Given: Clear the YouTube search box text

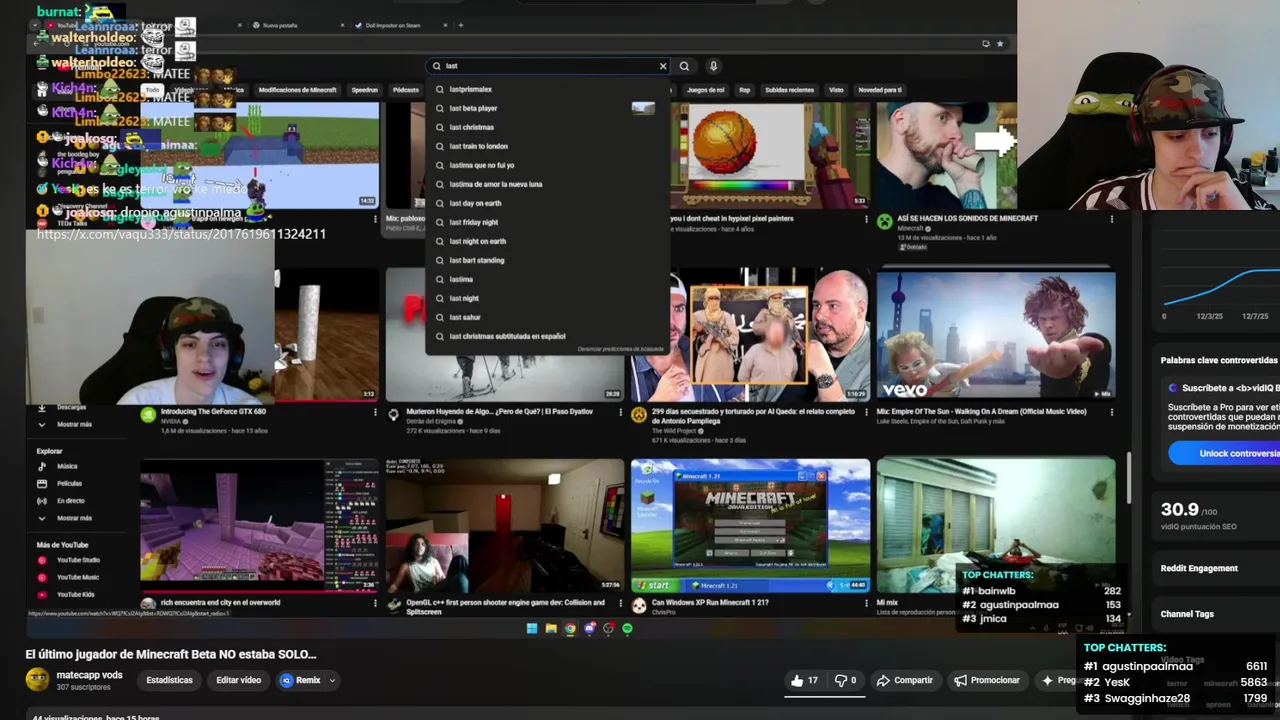Looking at the screenshot, I should (x=662, y=66).
